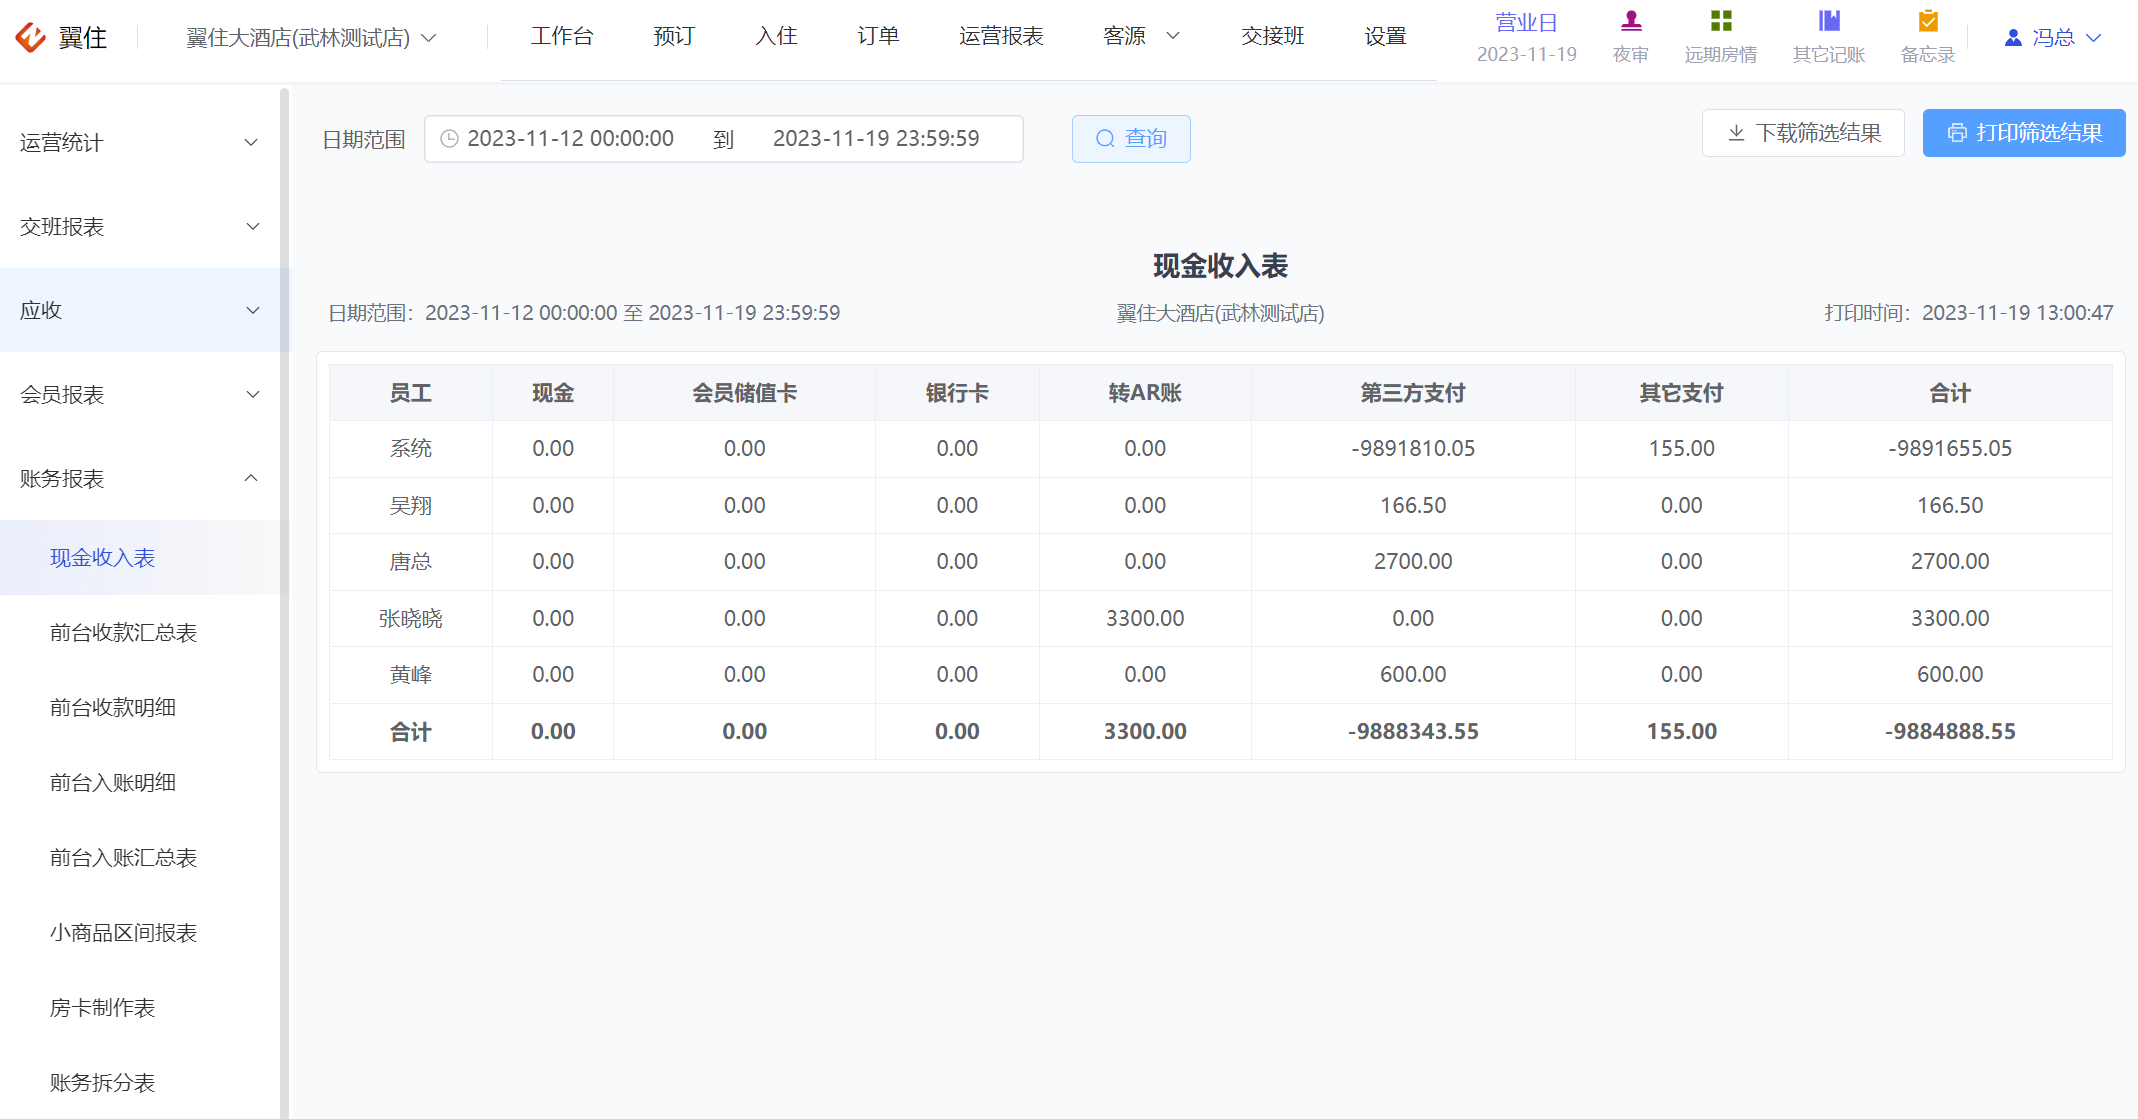Click the clock icon in date range field
Screen dimensions: 2138x1119
click(450, 139)
